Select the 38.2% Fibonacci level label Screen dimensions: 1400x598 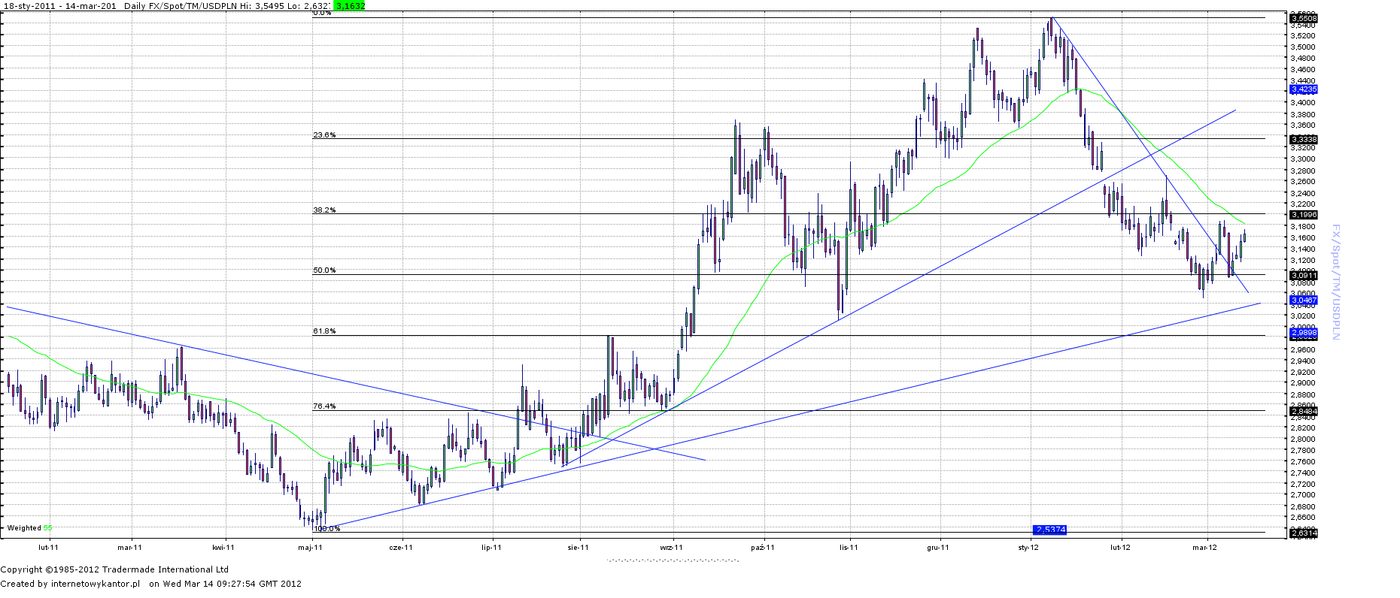(x=324, y=210)
